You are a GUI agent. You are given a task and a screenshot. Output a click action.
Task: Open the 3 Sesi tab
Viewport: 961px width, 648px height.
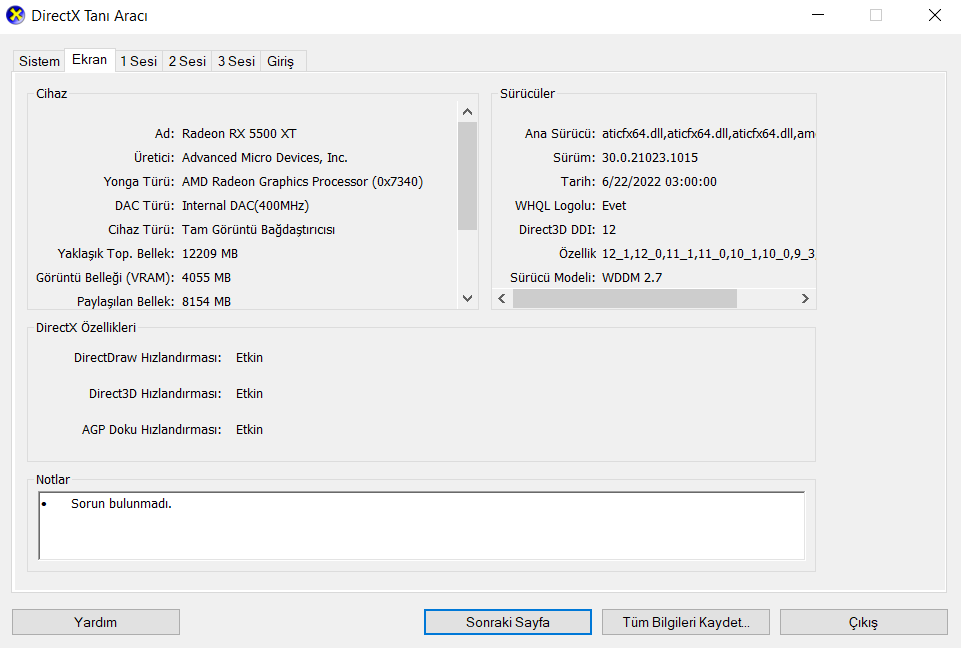tap(236, 61)
